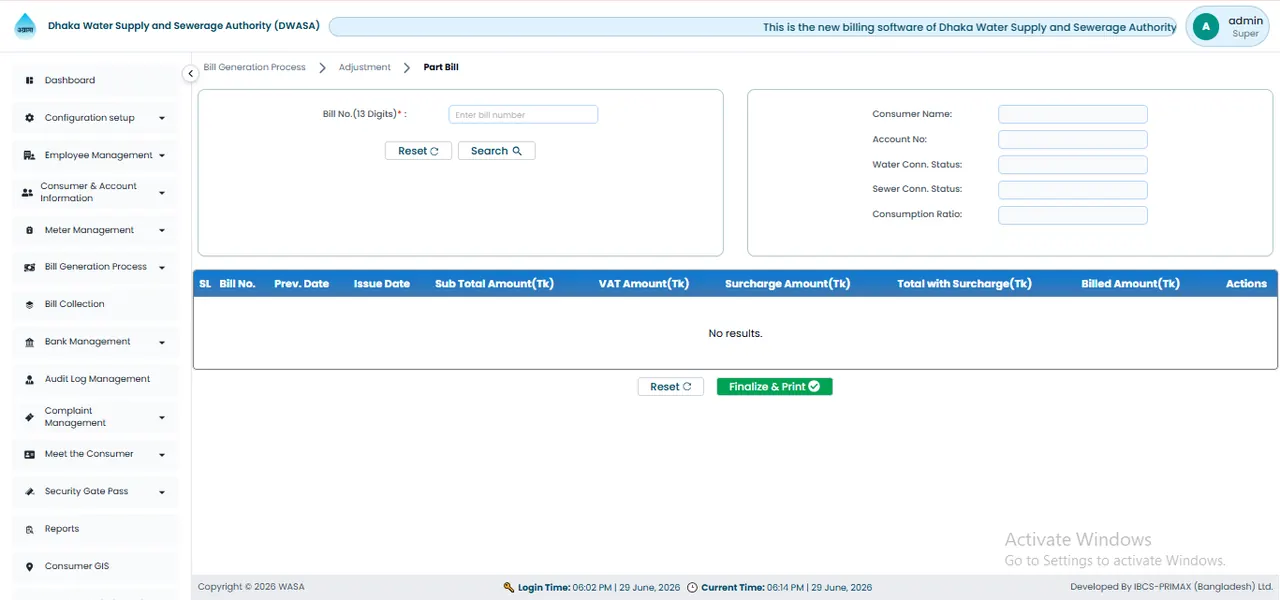1280x600 pixels.
Task: Expand the Security Gate Pass dropdown arrow
Action: [162, 492]
